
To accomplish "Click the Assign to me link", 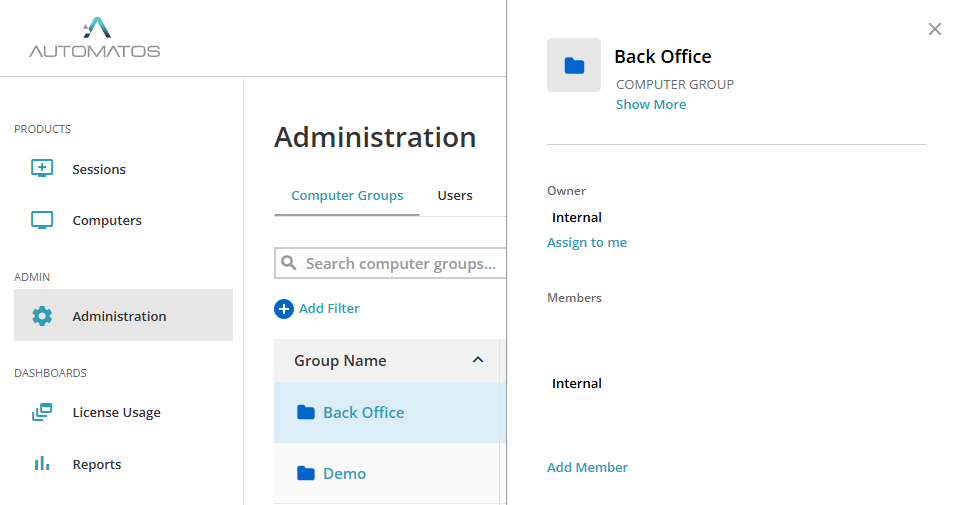I will click(x=587, y=243).
